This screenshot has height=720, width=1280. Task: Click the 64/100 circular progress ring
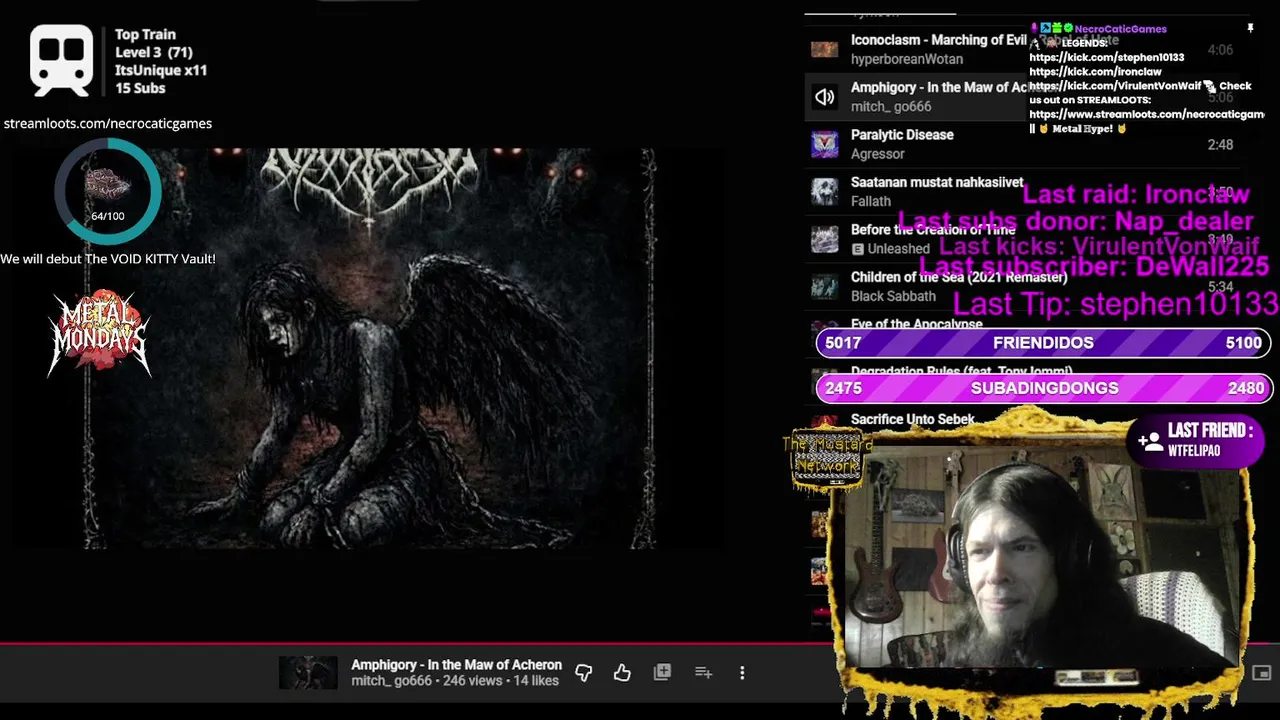click(x=108, y=191)
